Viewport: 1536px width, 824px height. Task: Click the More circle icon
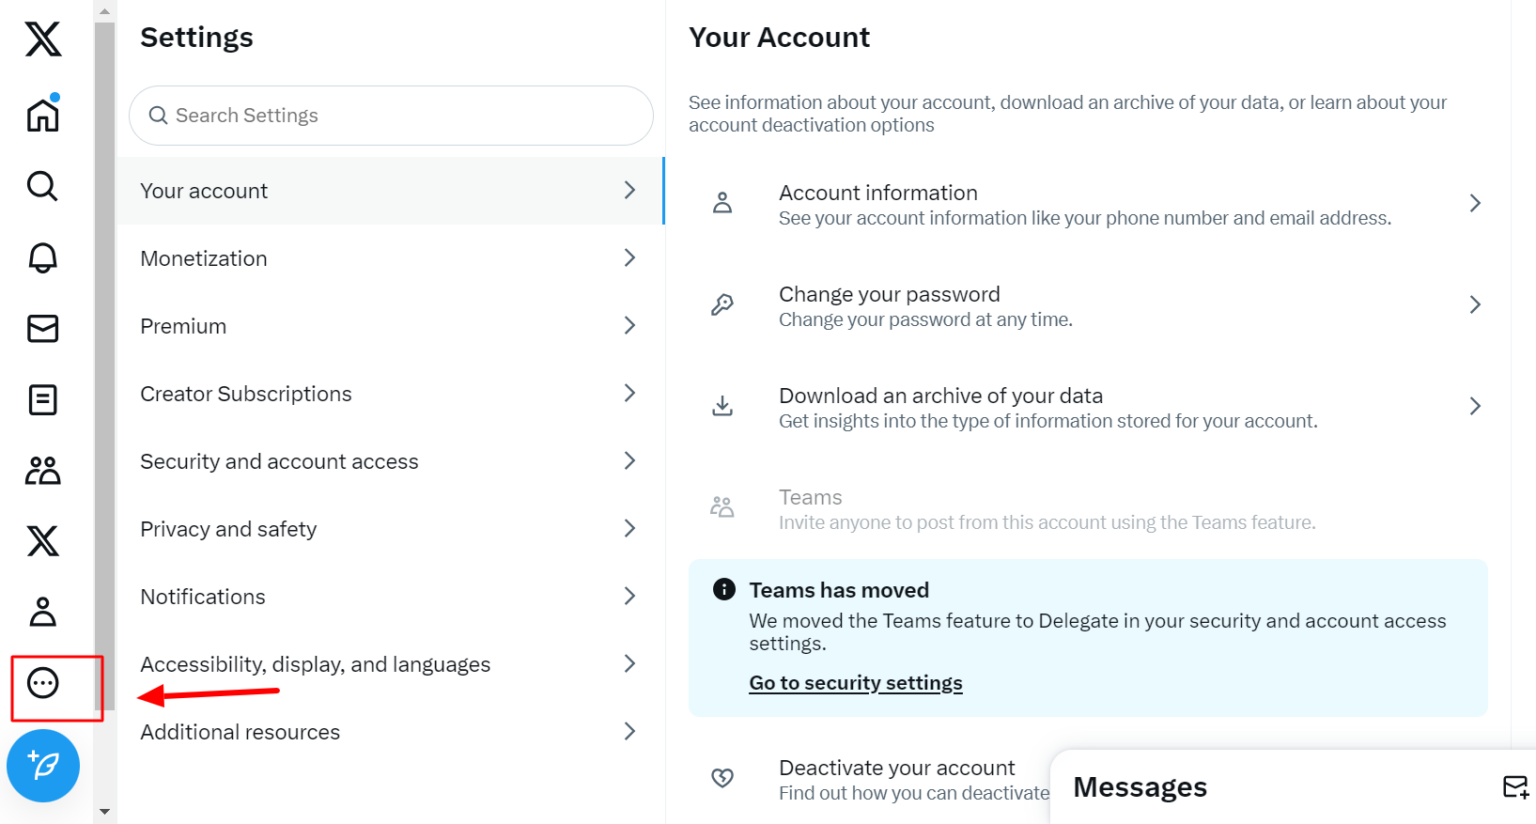click(x=42, y=683)
